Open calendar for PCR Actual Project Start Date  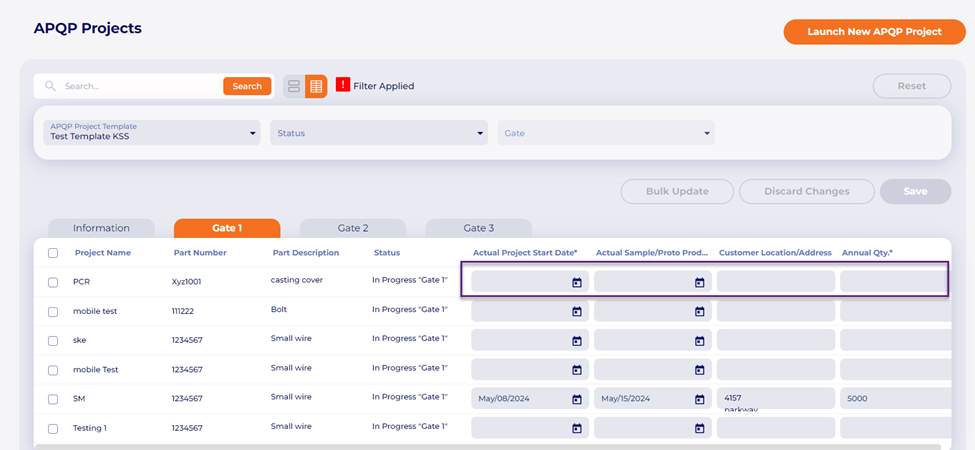(576, 282)
